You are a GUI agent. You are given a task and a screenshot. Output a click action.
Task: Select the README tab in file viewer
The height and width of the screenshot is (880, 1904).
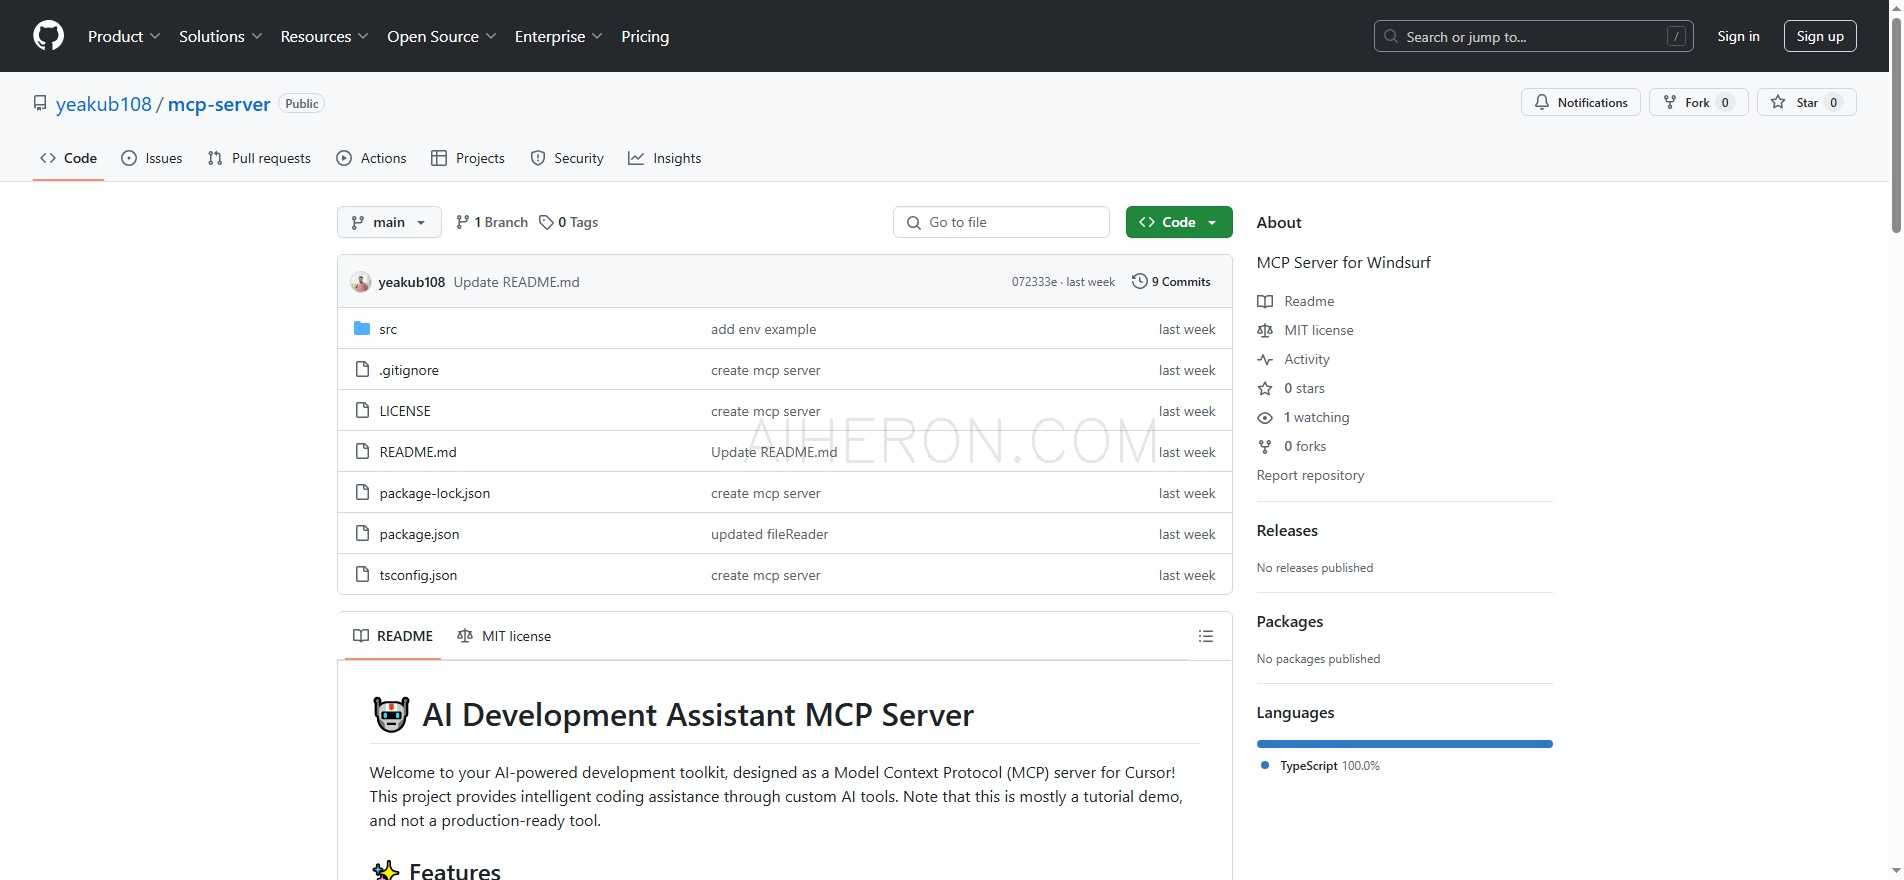[393, 636]
